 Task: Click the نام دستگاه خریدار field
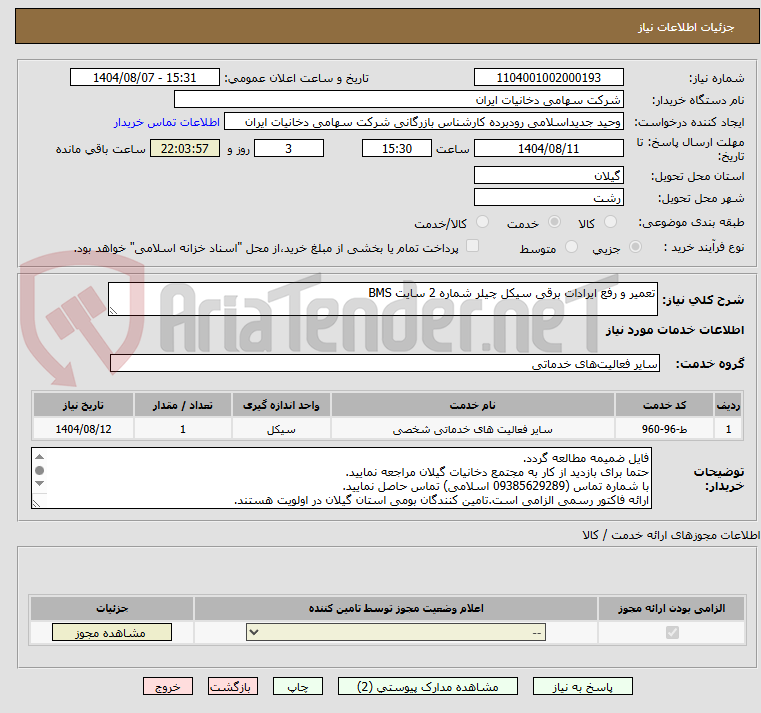click(x=398, y=100)
